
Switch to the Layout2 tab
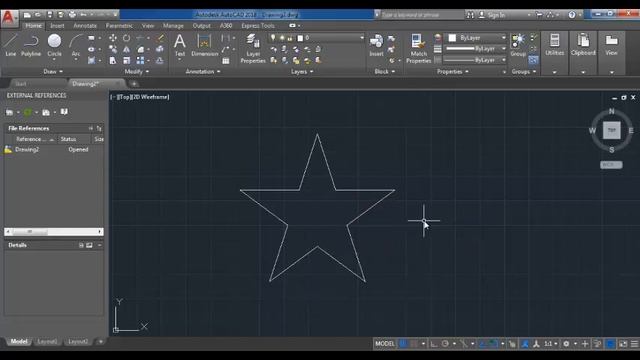(78, 341)
